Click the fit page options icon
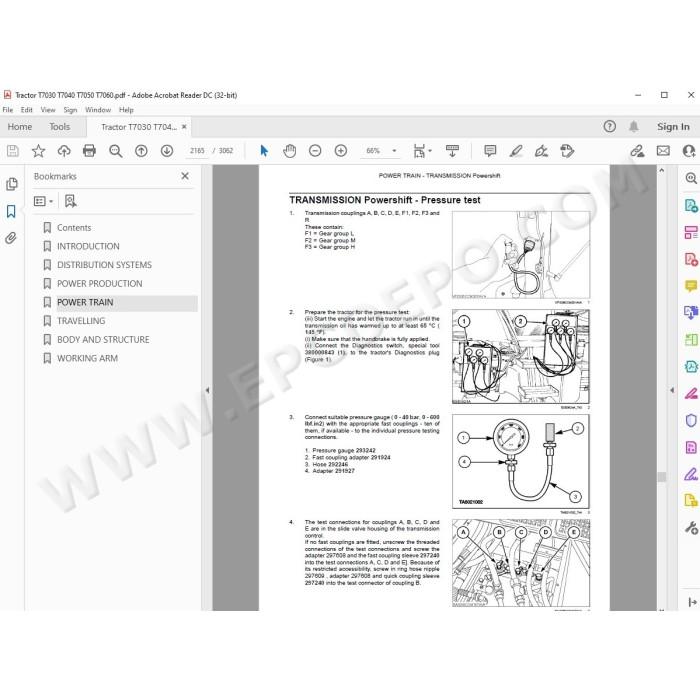The height and width of the screenshot is (700, 700). pos(421,151)
